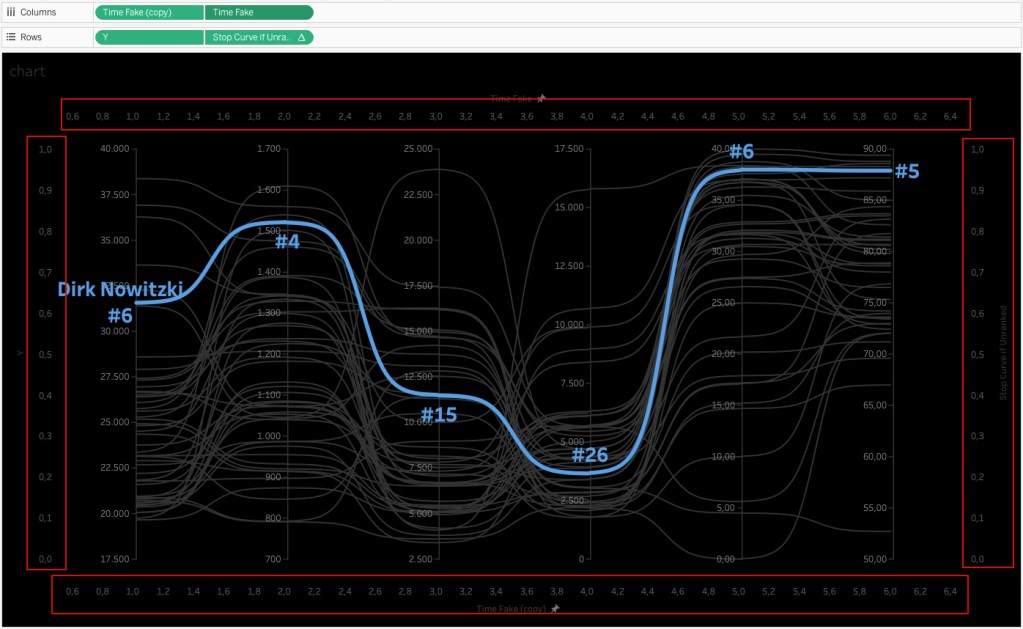Click the delta icon on Stop Curve pill
This screenshot has height=629, width=1023.
(301, 37)
